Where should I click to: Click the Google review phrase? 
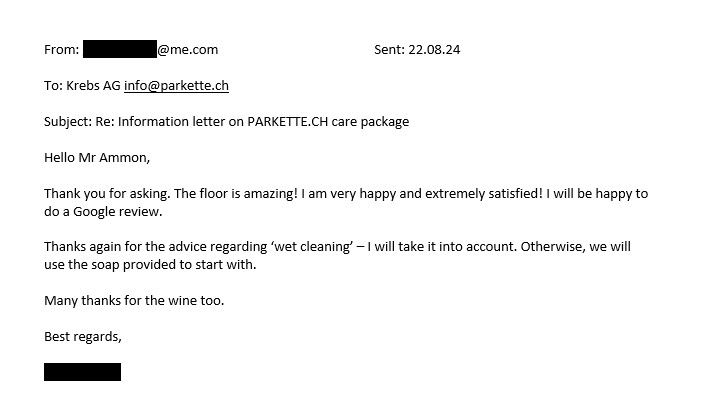tap(117, 212)
